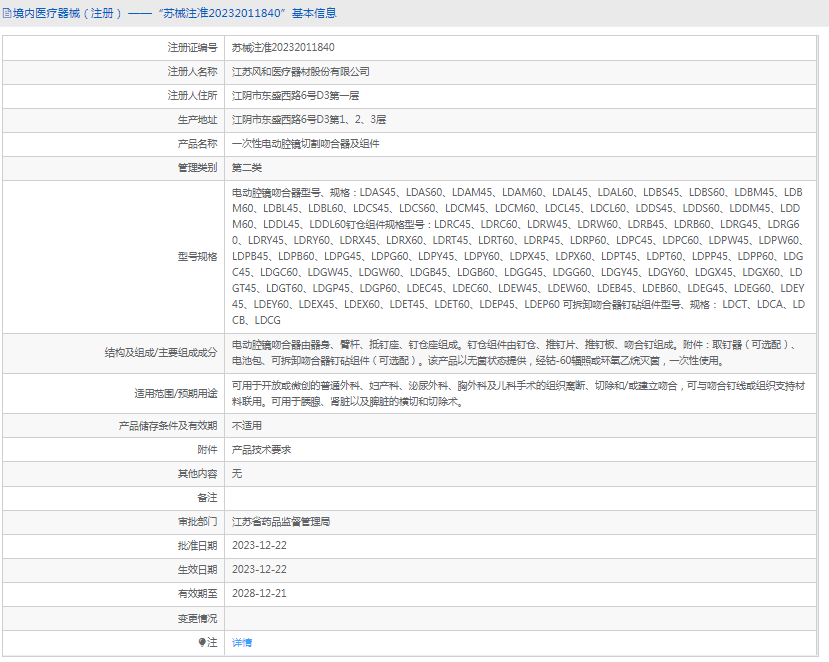The image size is (829, 662).
Task: Click the 产品技术要求 attachment value
Action: coord(262,449)
